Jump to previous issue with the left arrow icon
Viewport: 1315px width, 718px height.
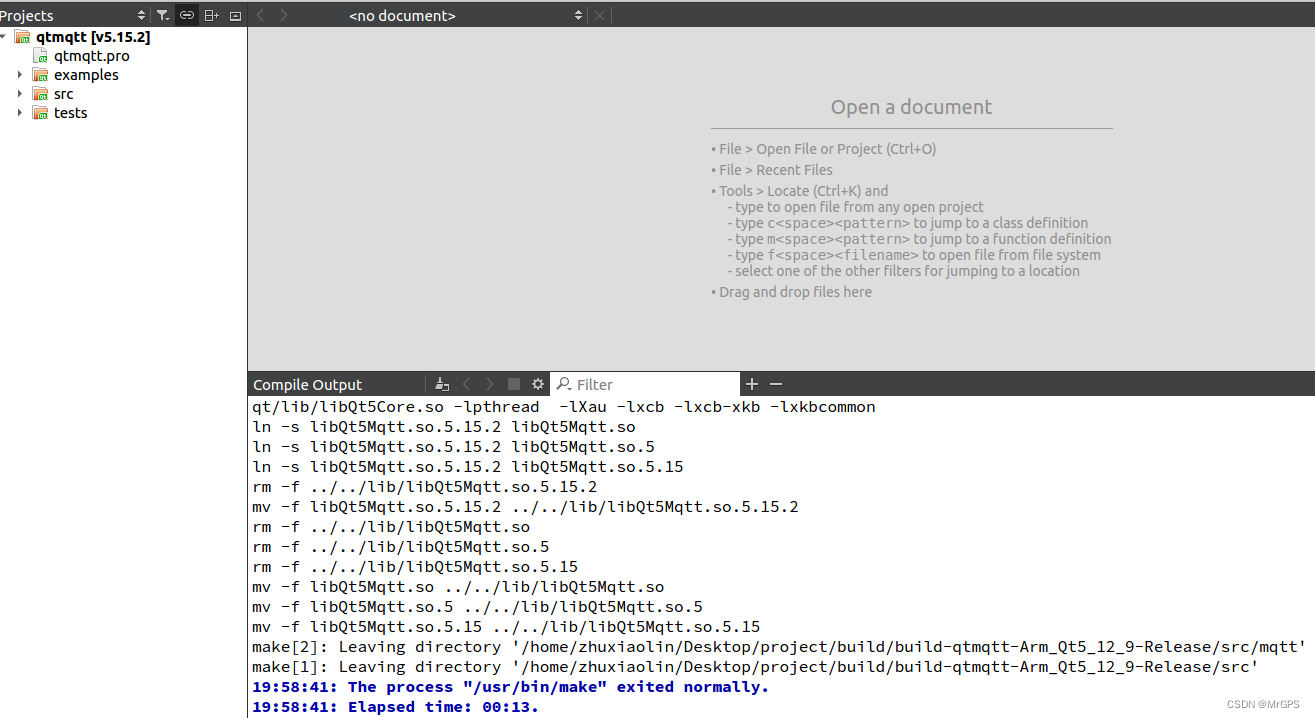(x=466, y=383)
